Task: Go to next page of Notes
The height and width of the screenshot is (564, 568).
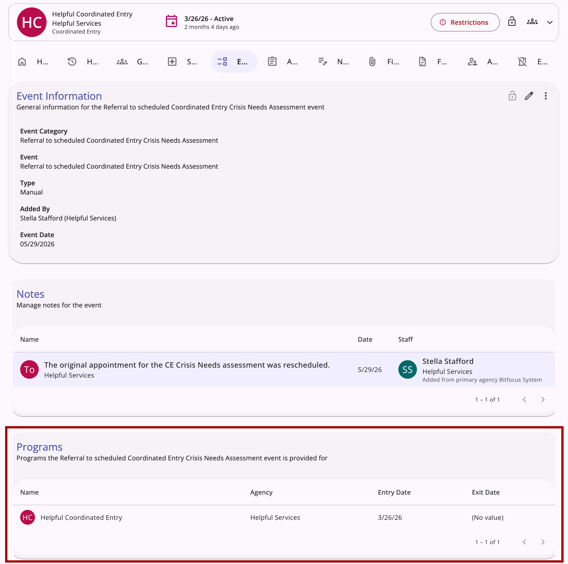Action: click(543, 400)
